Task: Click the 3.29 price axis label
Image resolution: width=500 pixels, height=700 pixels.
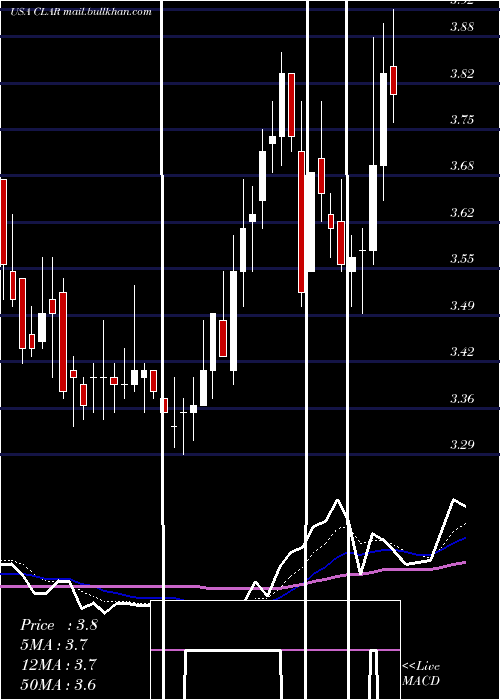Action: [462, 445]
